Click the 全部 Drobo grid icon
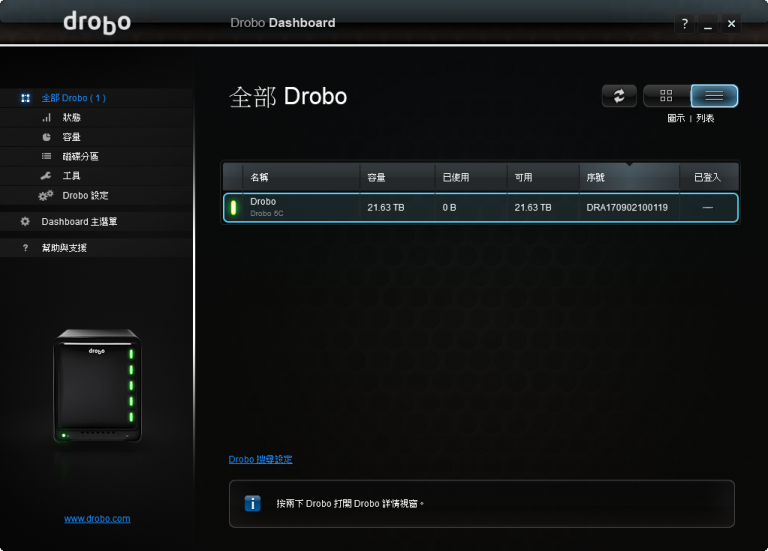768x551 pixels. click(25, 98)
